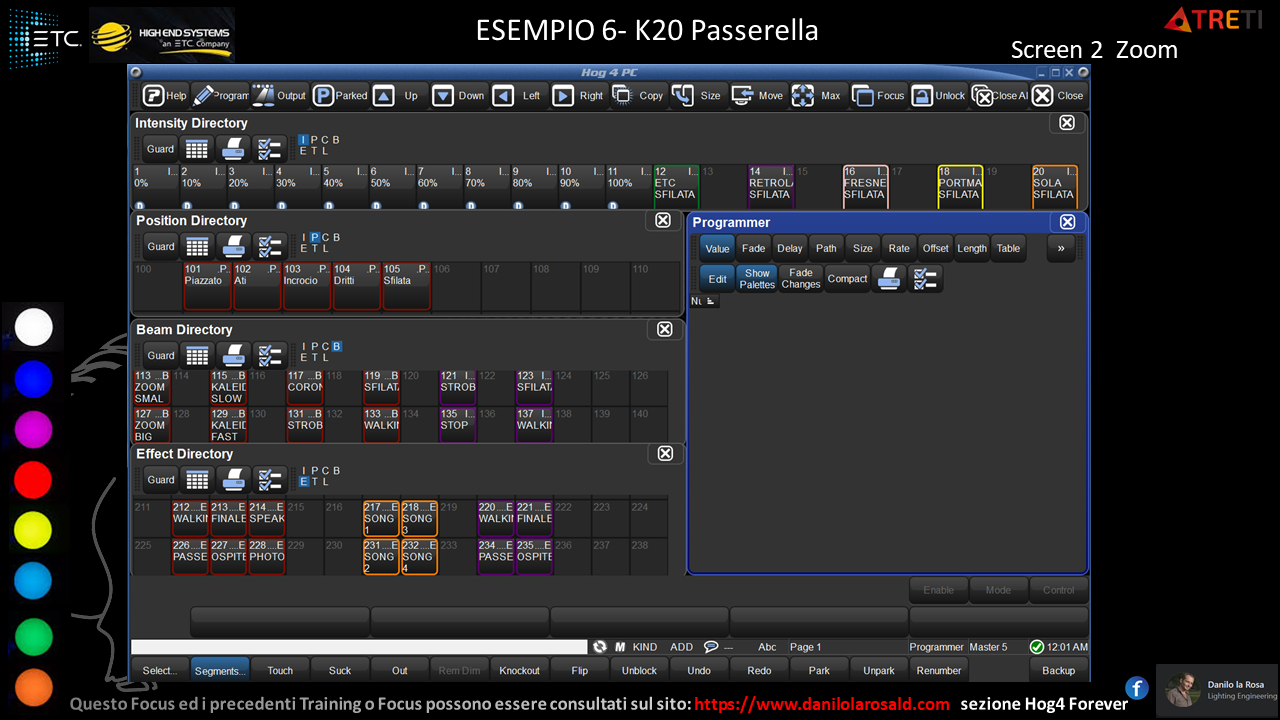This screenshot has width=1280, height=720.
Task: Open configure options in Beam Directory
Action: 269,355
